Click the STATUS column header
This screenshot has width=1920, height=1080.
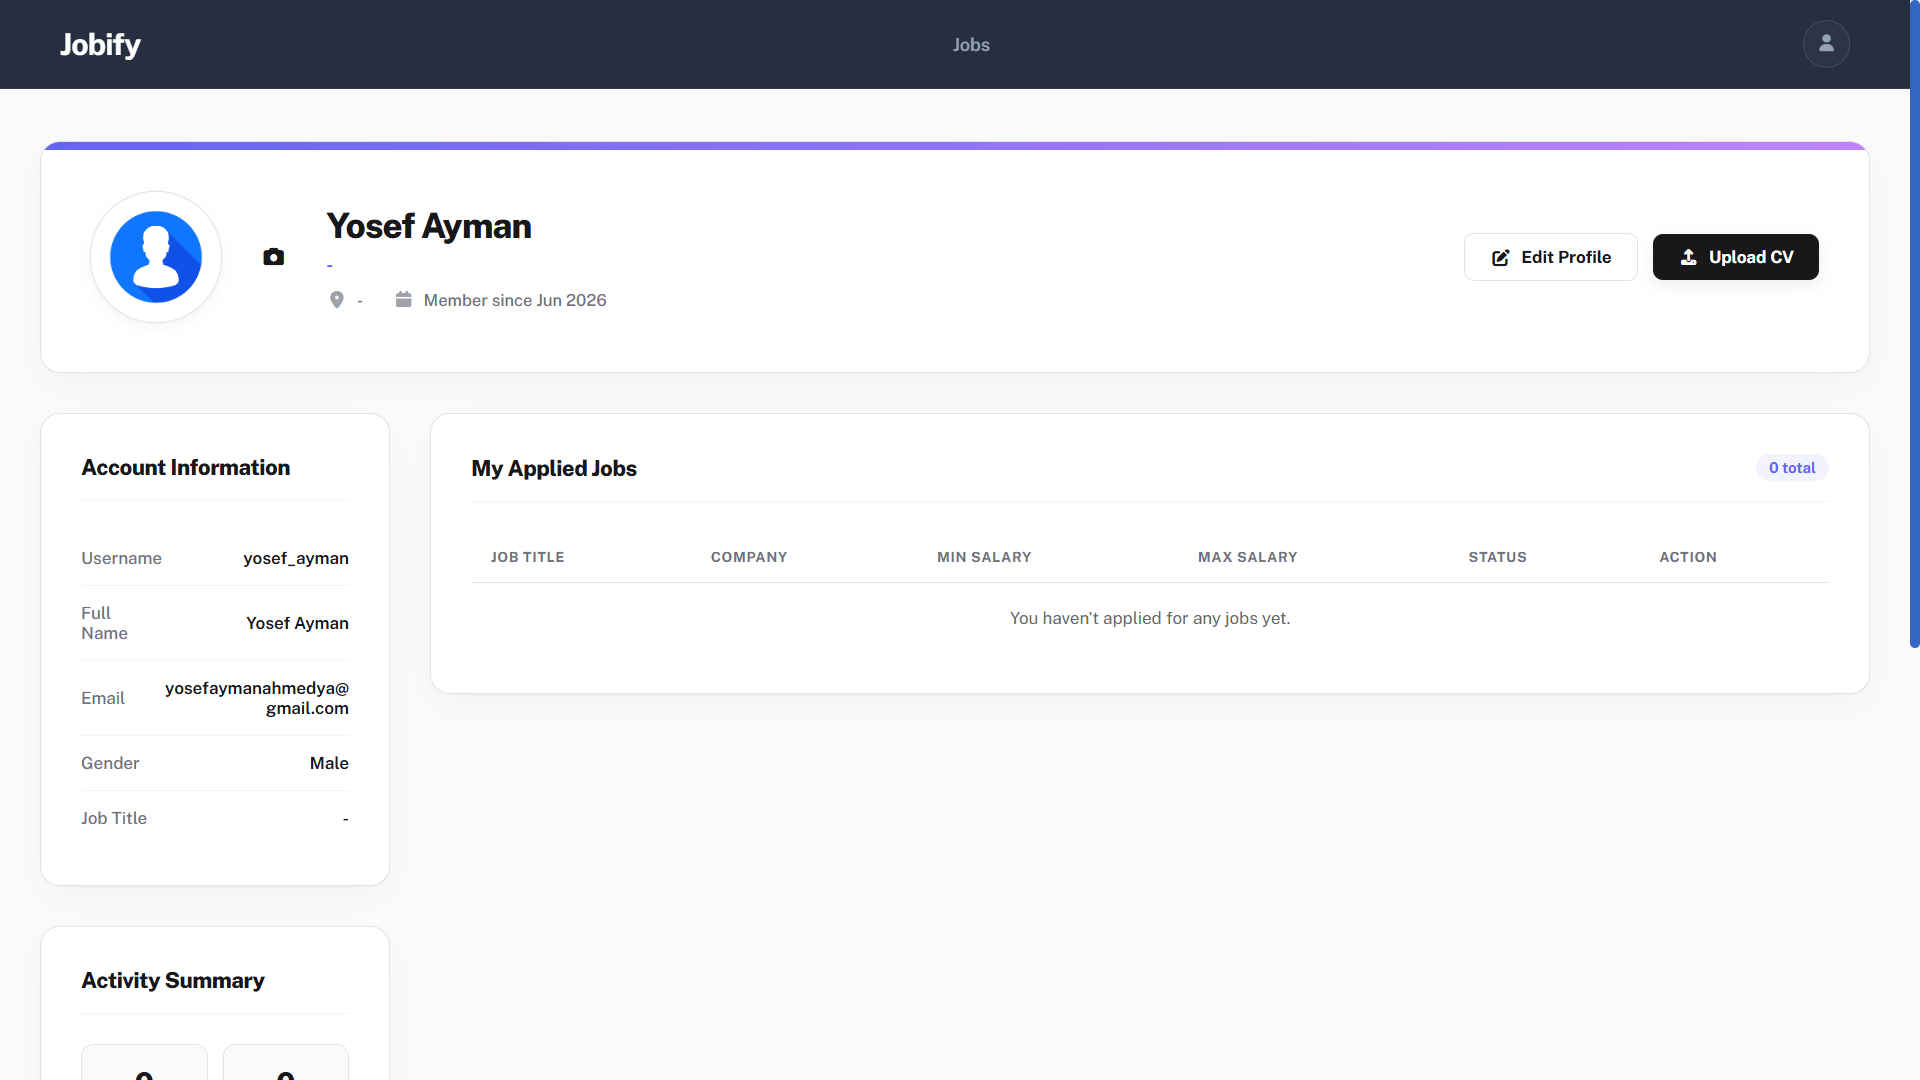[x=1498, y=557]
